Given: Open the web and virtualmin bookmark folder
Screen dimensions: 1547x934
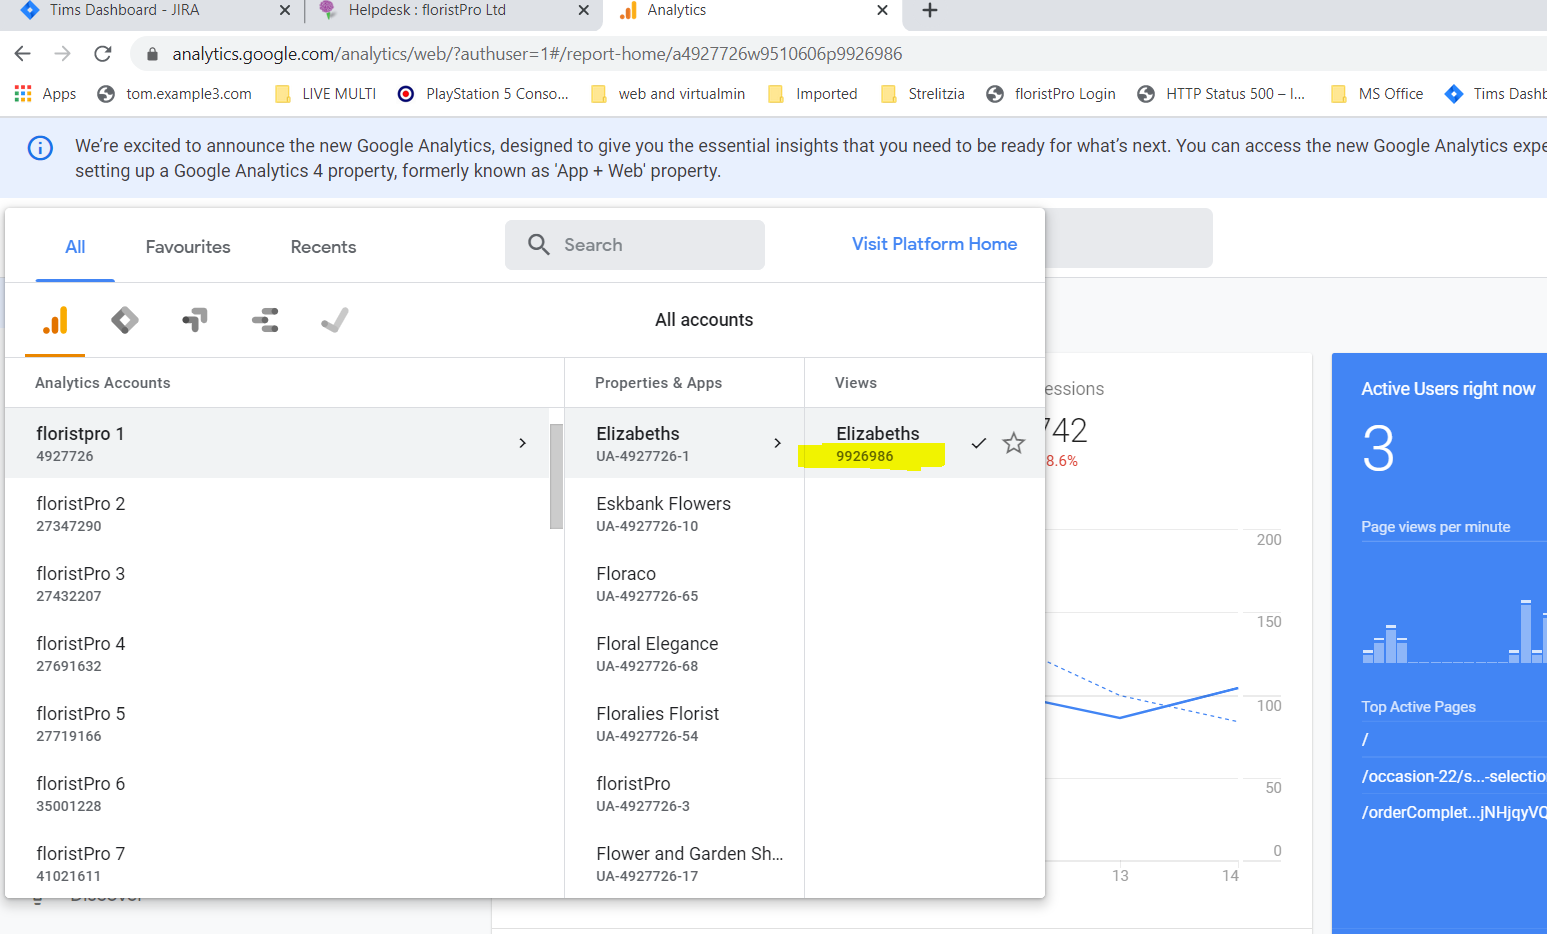Looking at the screenshot, I should pos(668,94).
